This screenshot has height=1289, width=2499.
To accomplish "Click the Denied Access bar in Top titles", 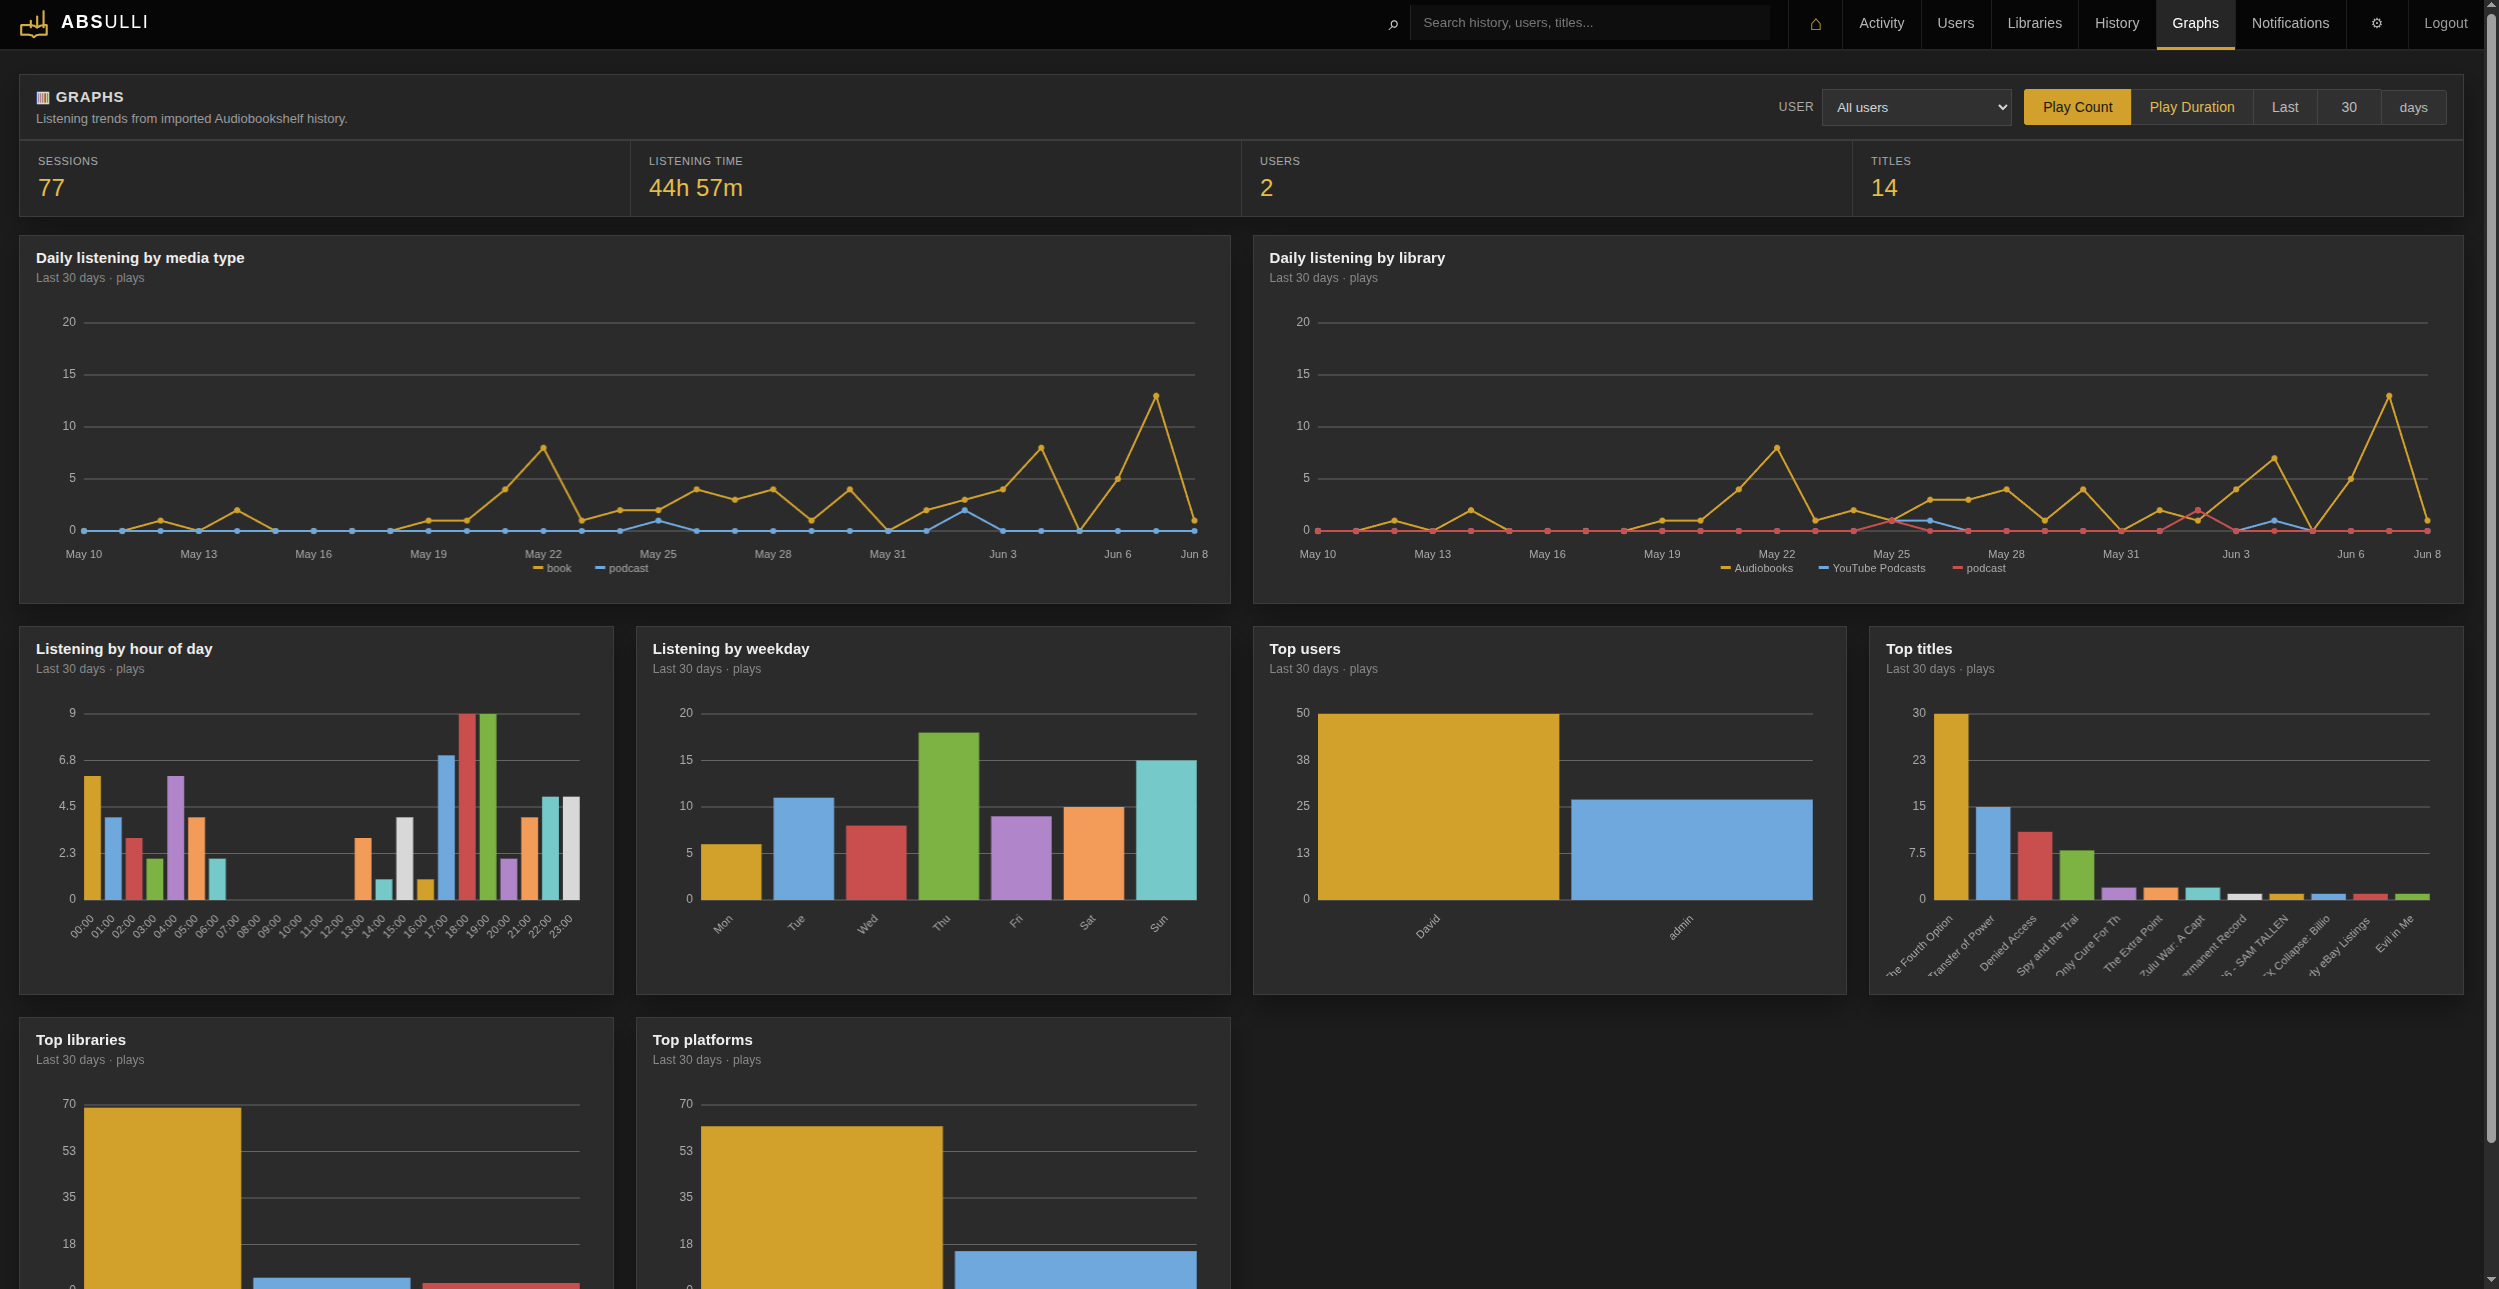I will pos(2034,865).
